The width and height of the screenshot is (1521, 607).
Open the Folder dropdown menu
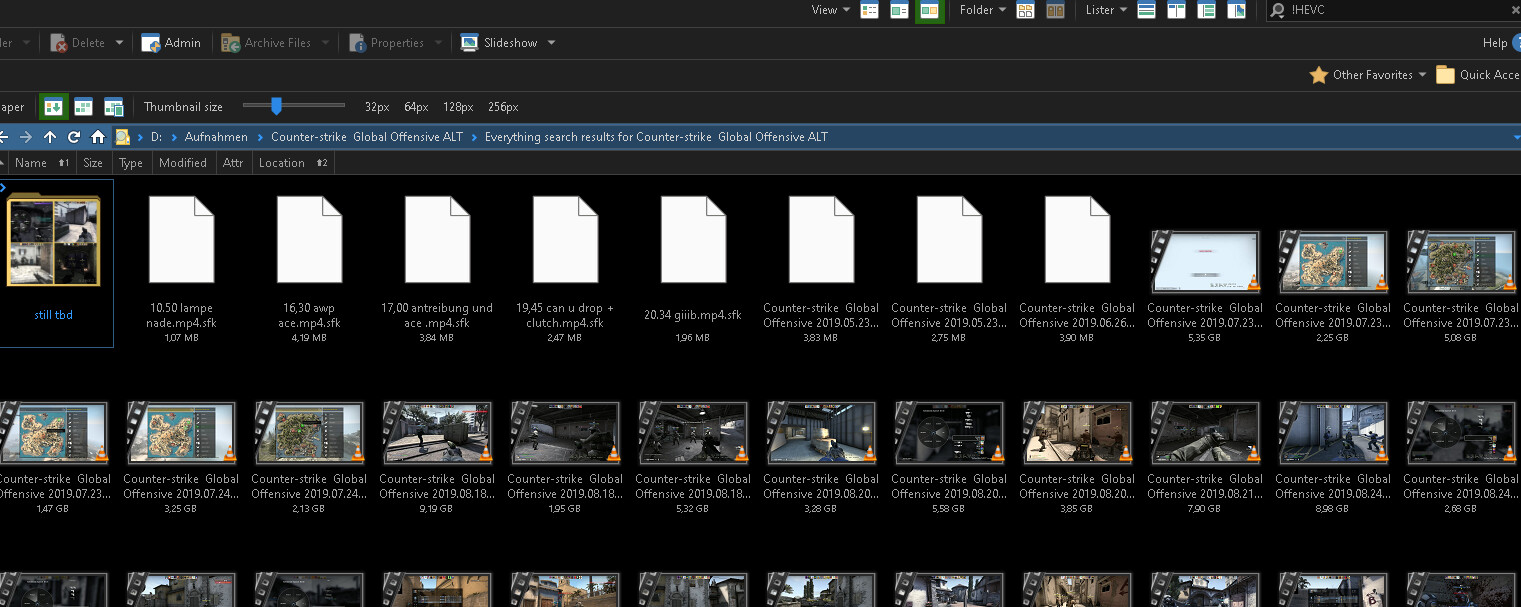point(983,10)
